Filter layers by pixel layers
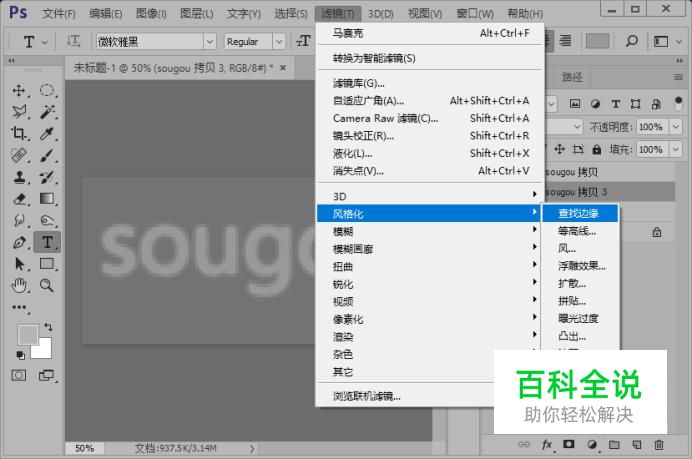The image size is (692, 459). pos(575,104)
